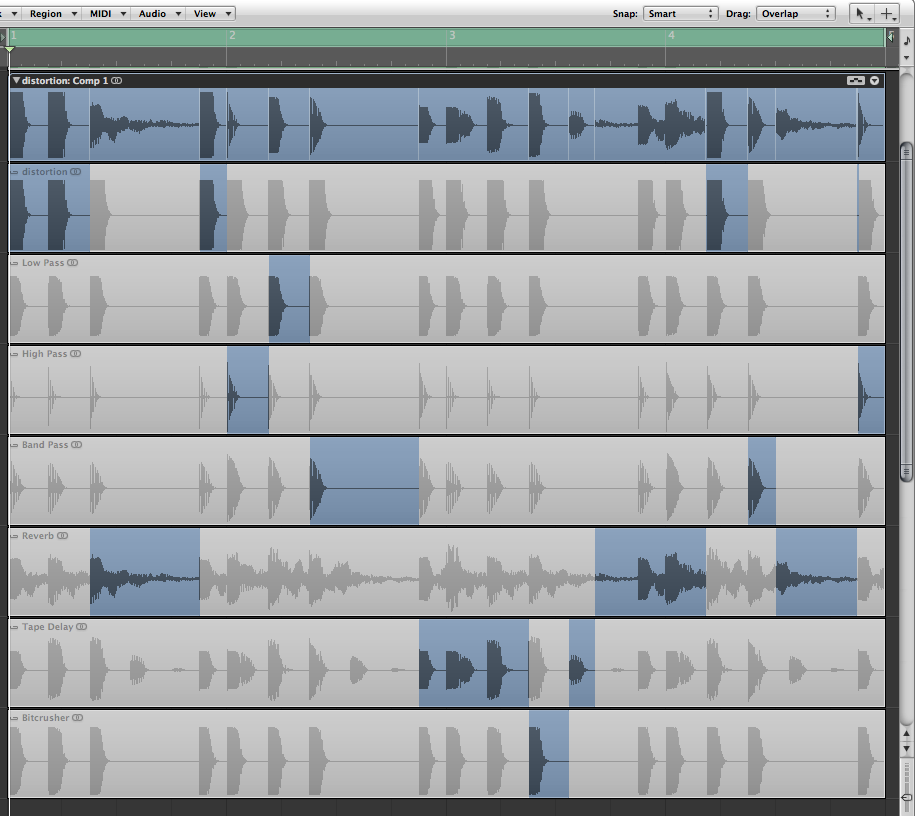The image size is (915, 816).
Task: Click the stereo icon on the distortion take
Action: [76, 172]
